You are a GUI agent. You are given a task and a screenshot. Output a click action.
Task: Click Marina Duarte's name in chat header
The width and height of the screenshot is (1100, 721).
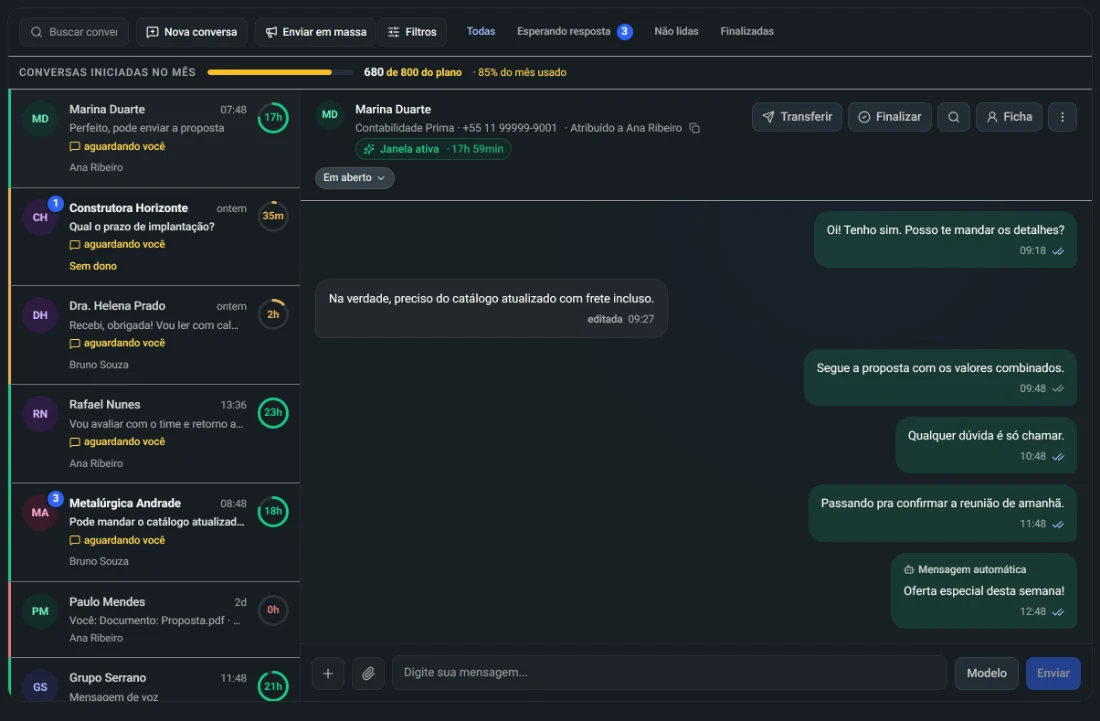(x=393, y=109)
